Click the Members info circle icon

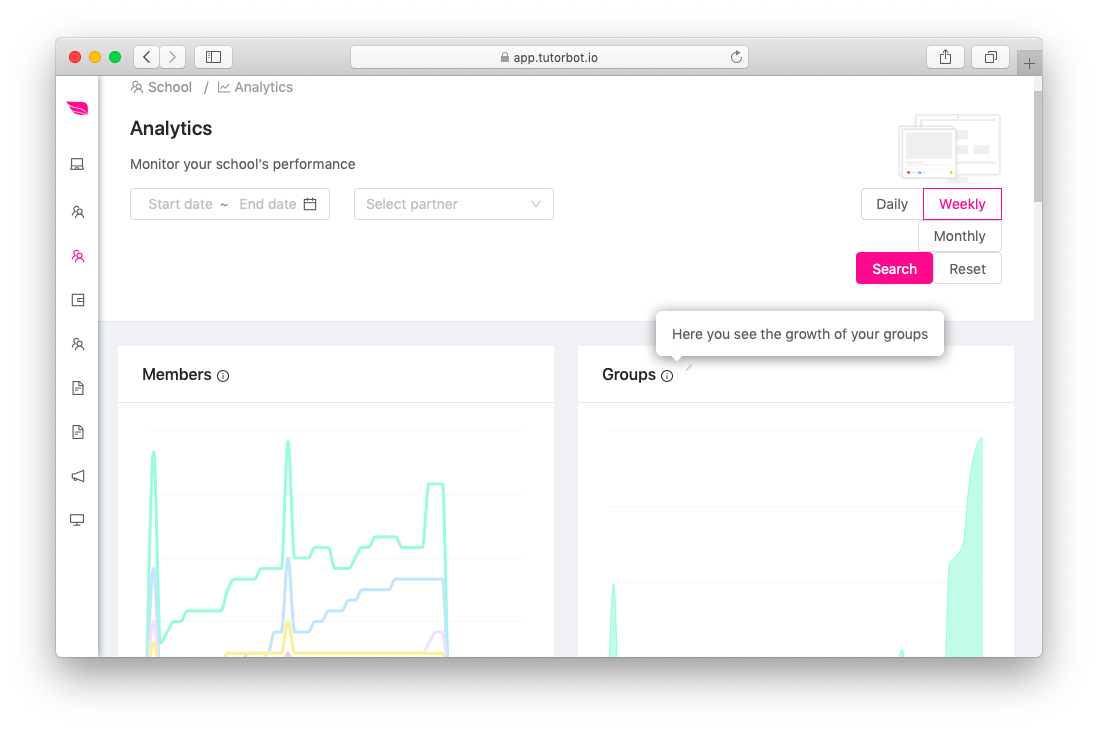click(223, 376)
